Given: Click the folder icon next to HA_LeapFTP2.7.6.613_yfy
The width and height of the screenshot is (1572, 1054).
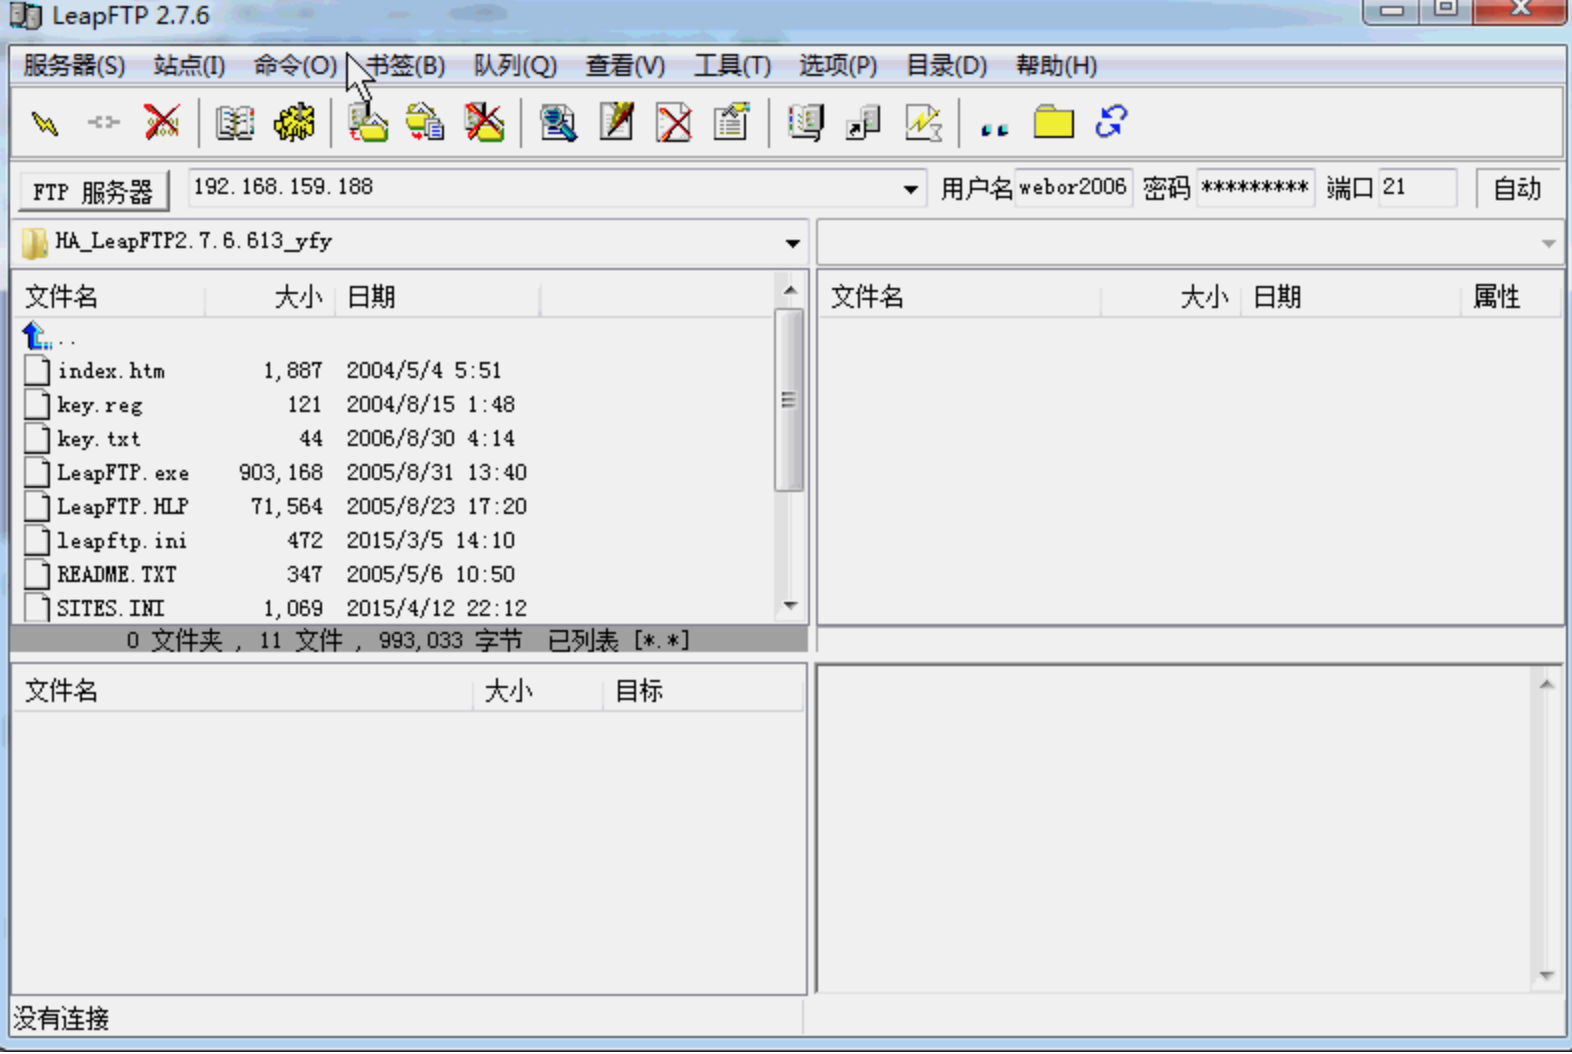Looking at the screenshot, I should coord(35,242).
